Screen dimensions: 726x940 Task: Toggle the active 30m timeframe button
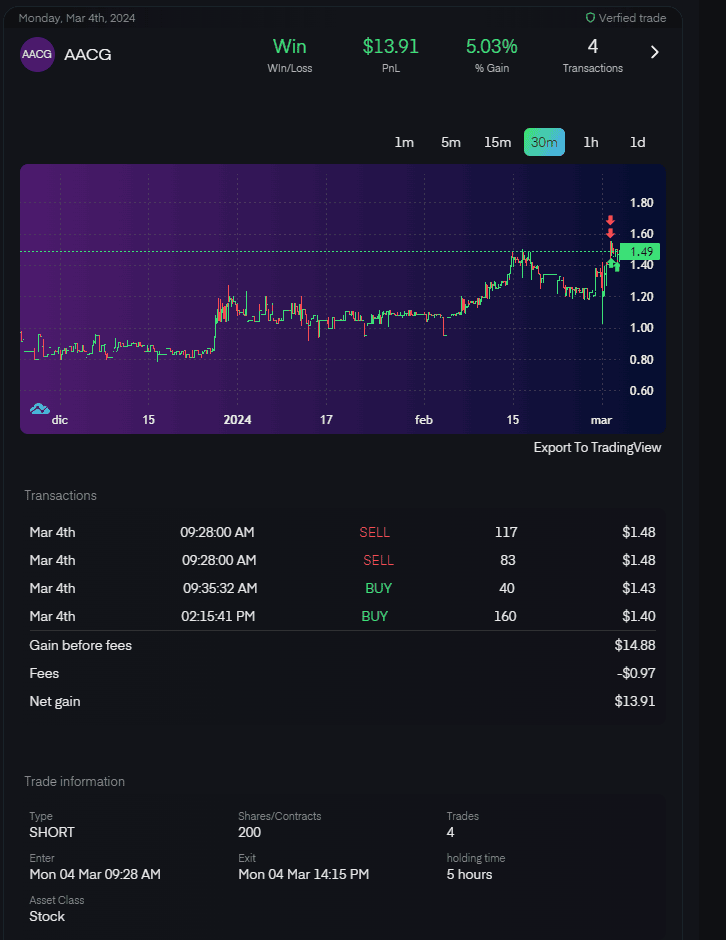click(x=544, y=142)
